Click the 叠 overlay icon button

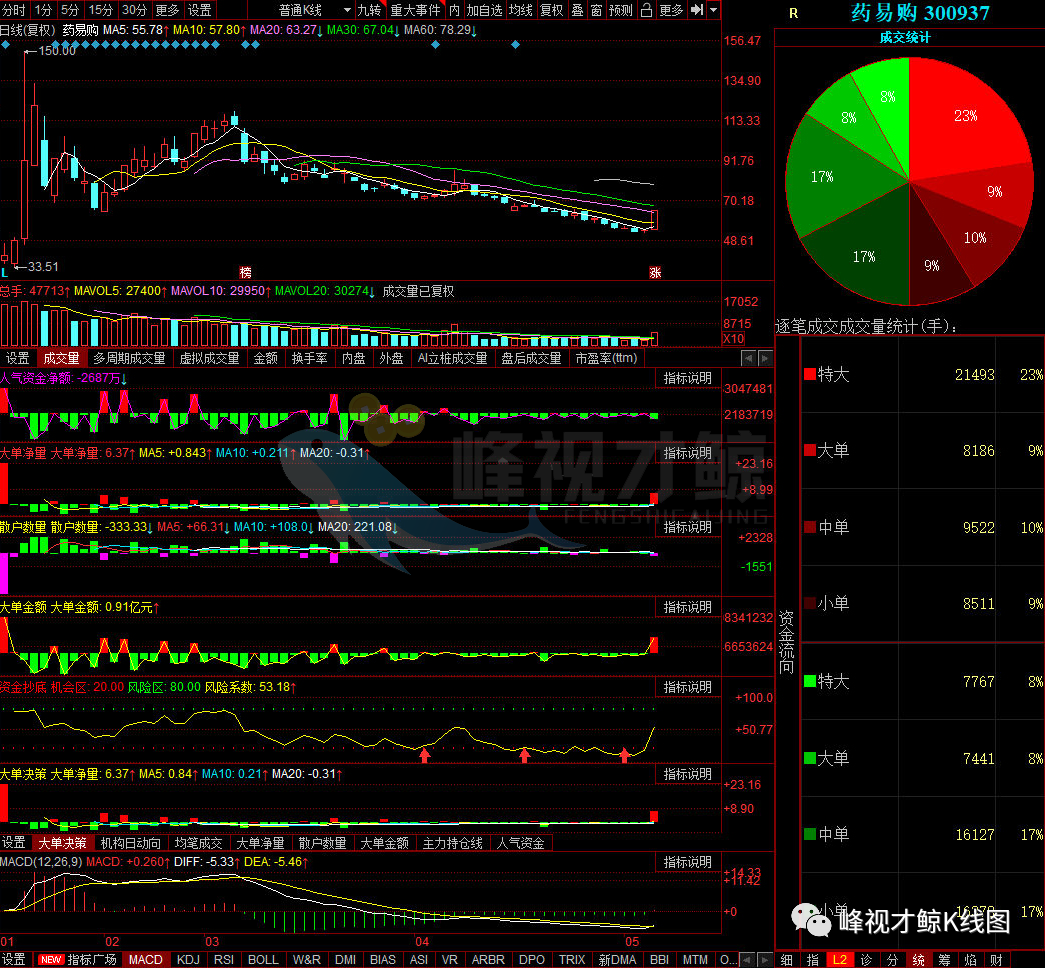coord(578,10)
